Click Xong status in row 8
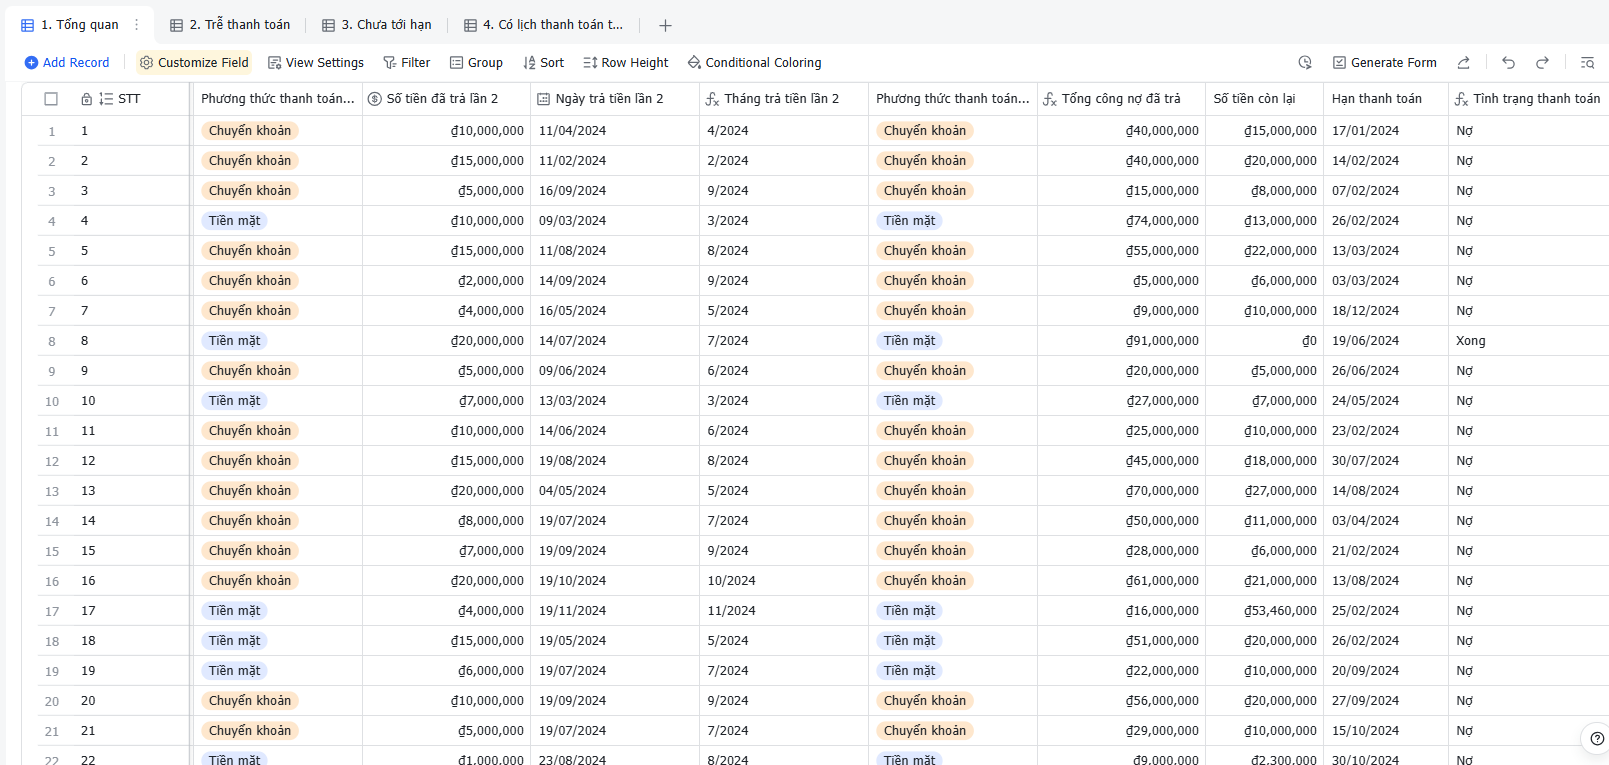 pyautogui.click(x=1471, y=341)
